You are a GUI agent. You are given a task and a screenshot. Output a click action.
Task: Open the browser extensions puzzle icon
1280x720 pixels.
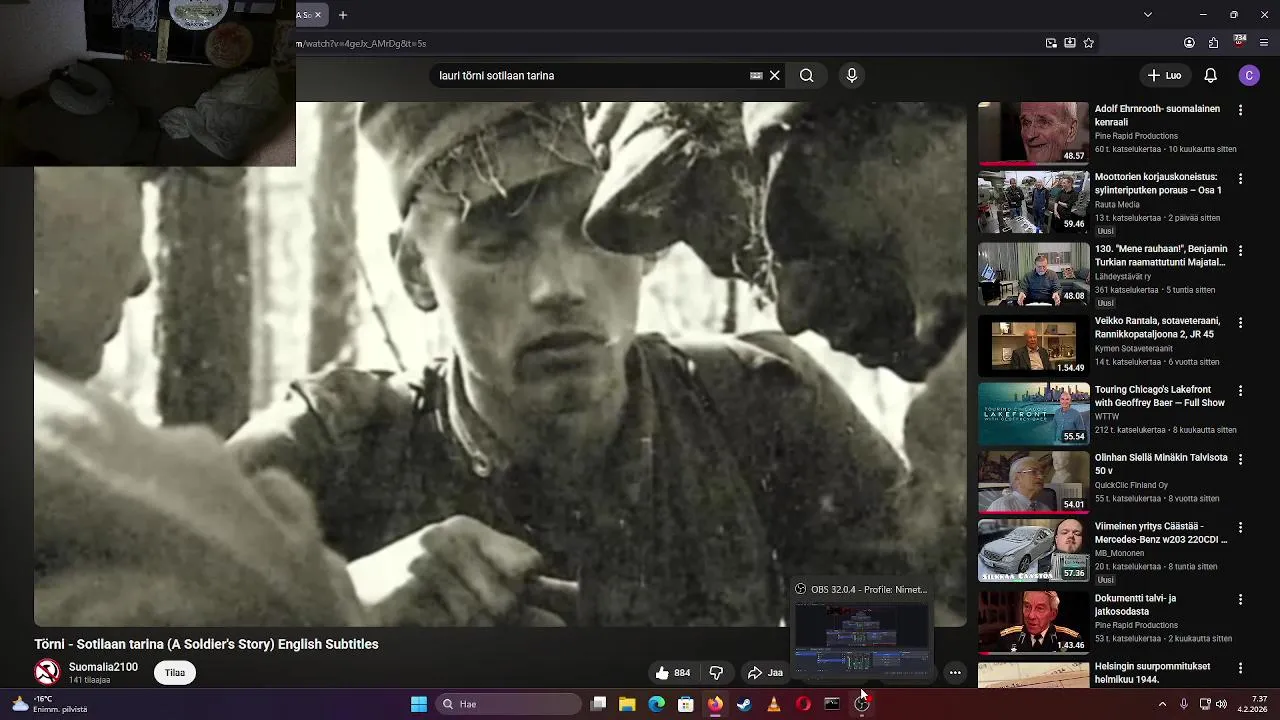(x=1213, y=43)
